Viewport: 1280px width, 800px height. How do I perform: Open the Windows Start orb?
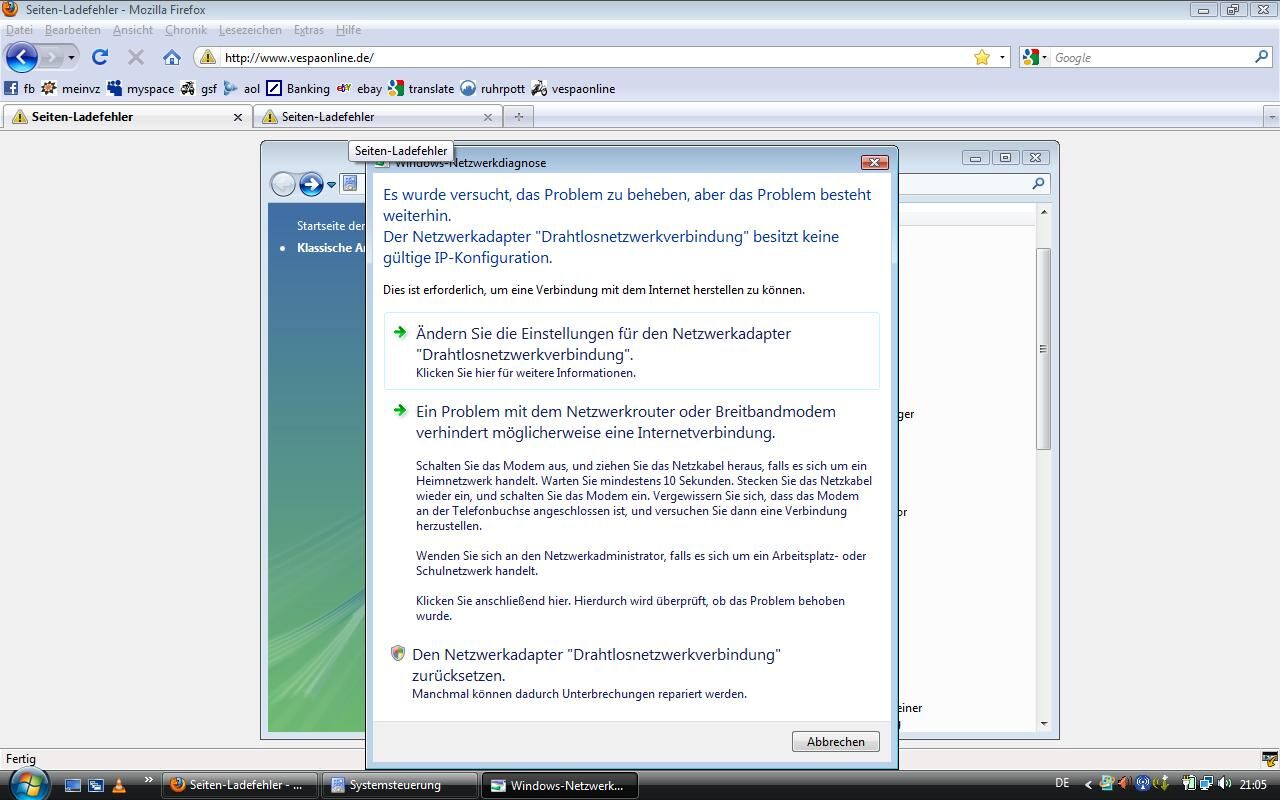click(x=27, y=784)
